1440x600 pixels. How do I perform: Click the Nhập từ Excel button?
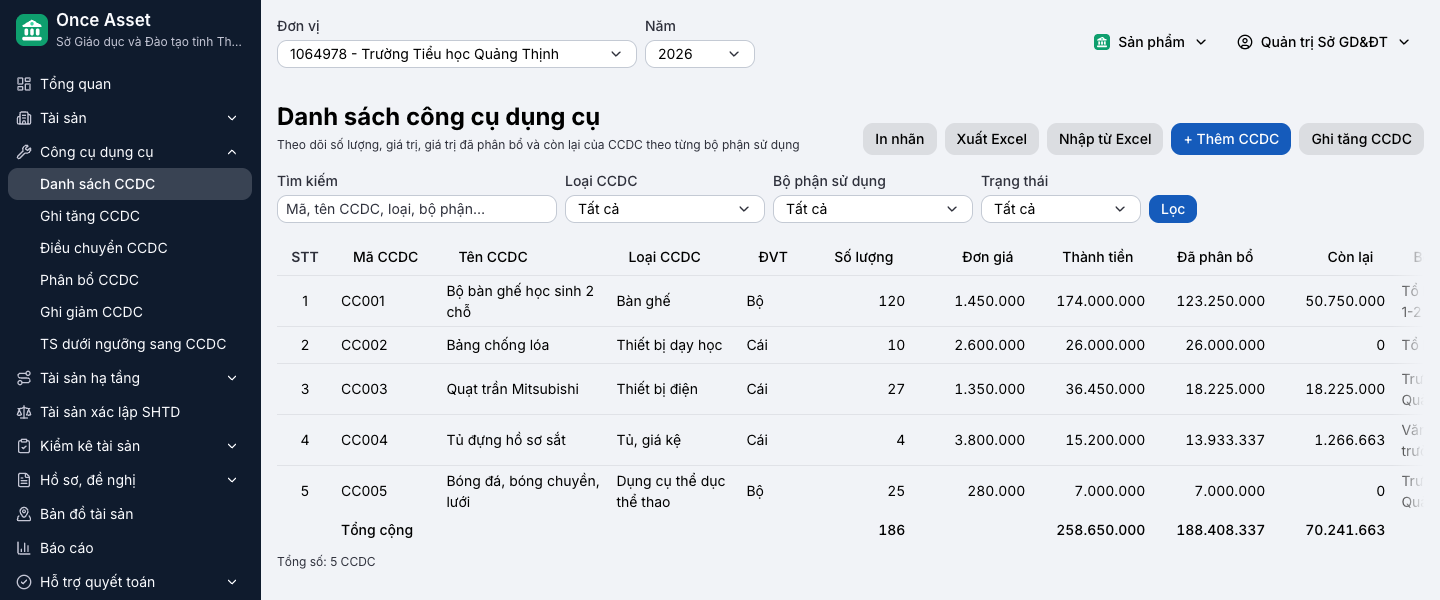(1105, 139)
